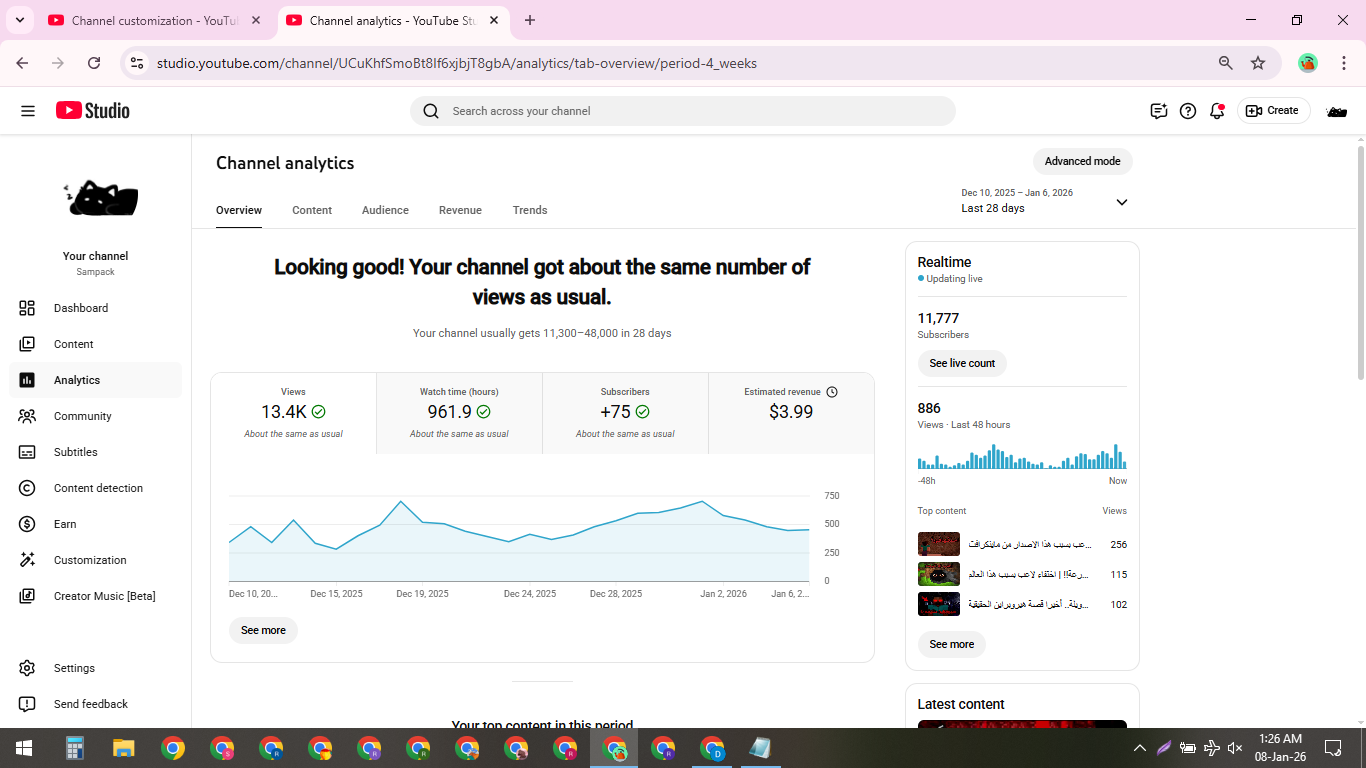Viewport: 1366px width, 768px height.
Task: Expand the Last 28 days date range
Action: coord(1121,202)
